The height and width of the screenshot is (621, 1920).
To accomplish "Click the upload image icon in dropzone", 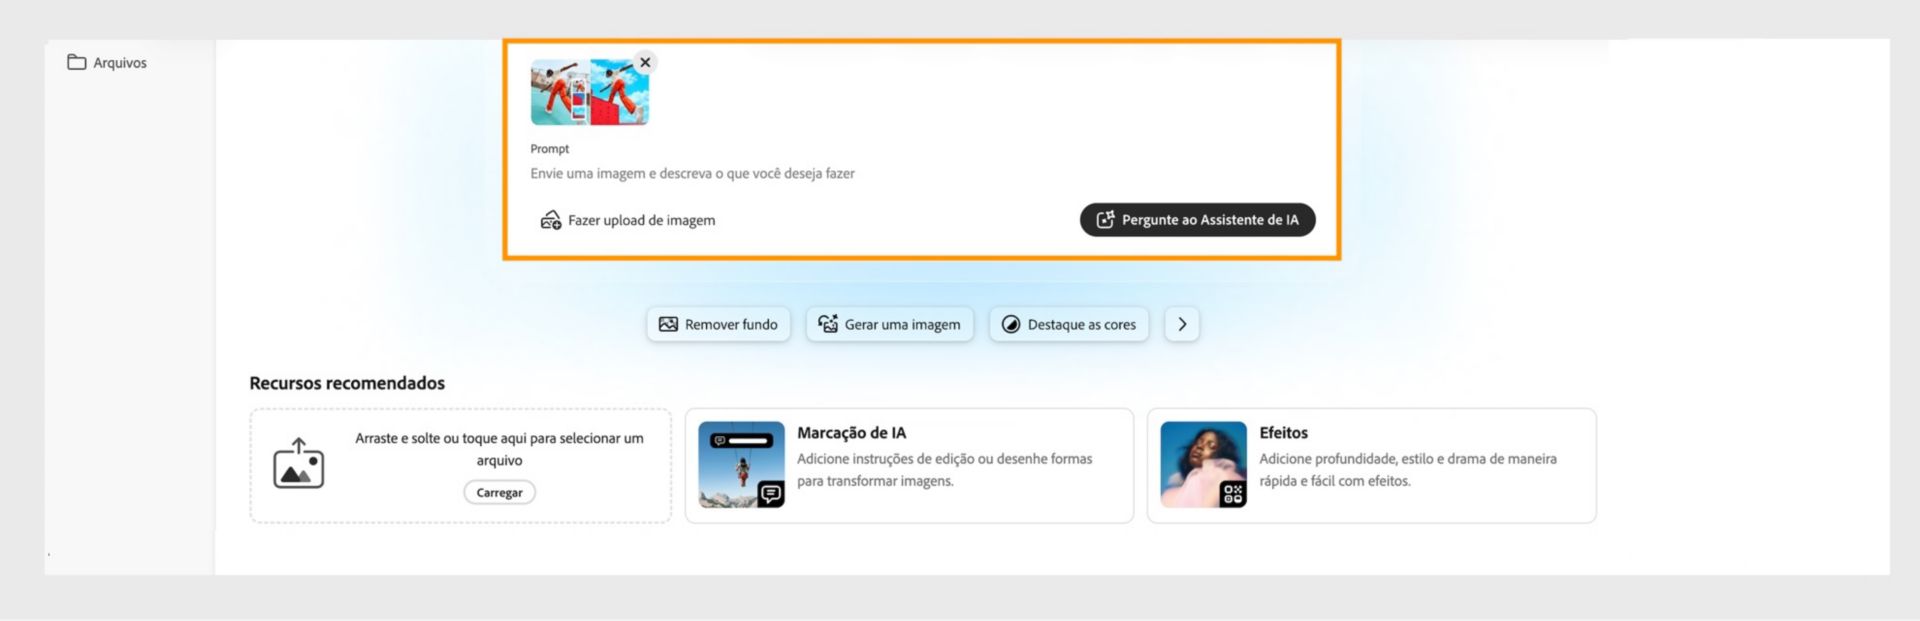I will click(298, 463).
